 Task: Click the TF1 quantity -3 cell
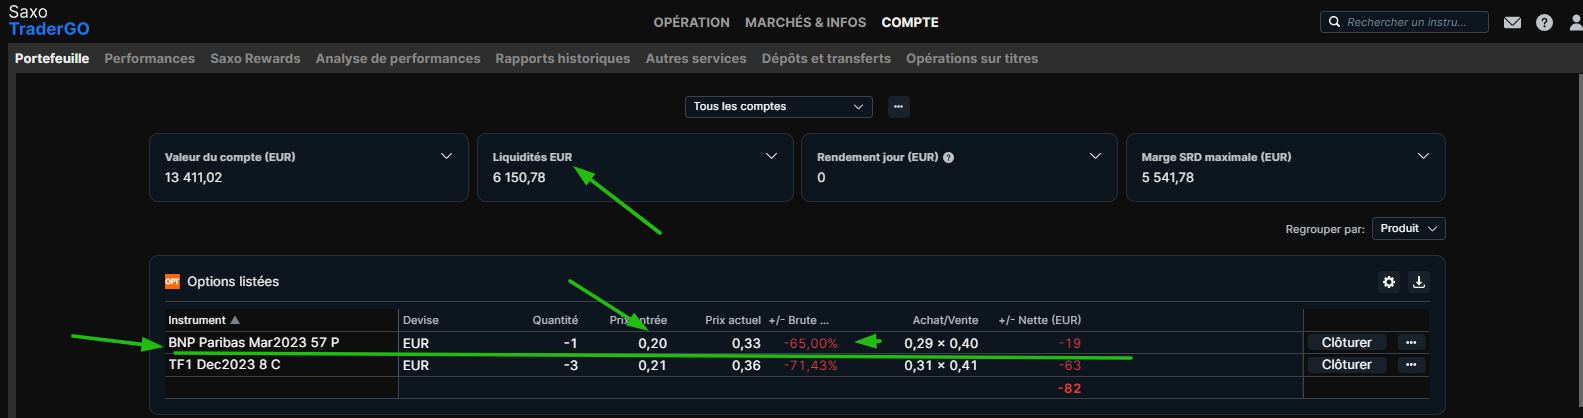coord(571,365)
